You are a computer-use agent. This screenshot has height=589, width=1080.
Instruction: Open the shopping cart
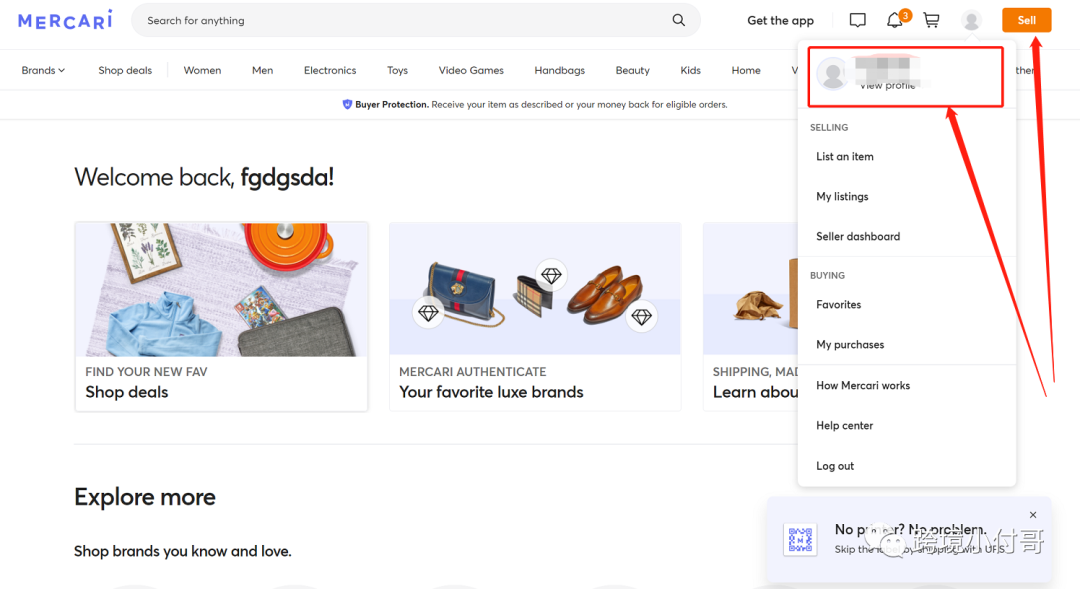(x=931, y=20)
